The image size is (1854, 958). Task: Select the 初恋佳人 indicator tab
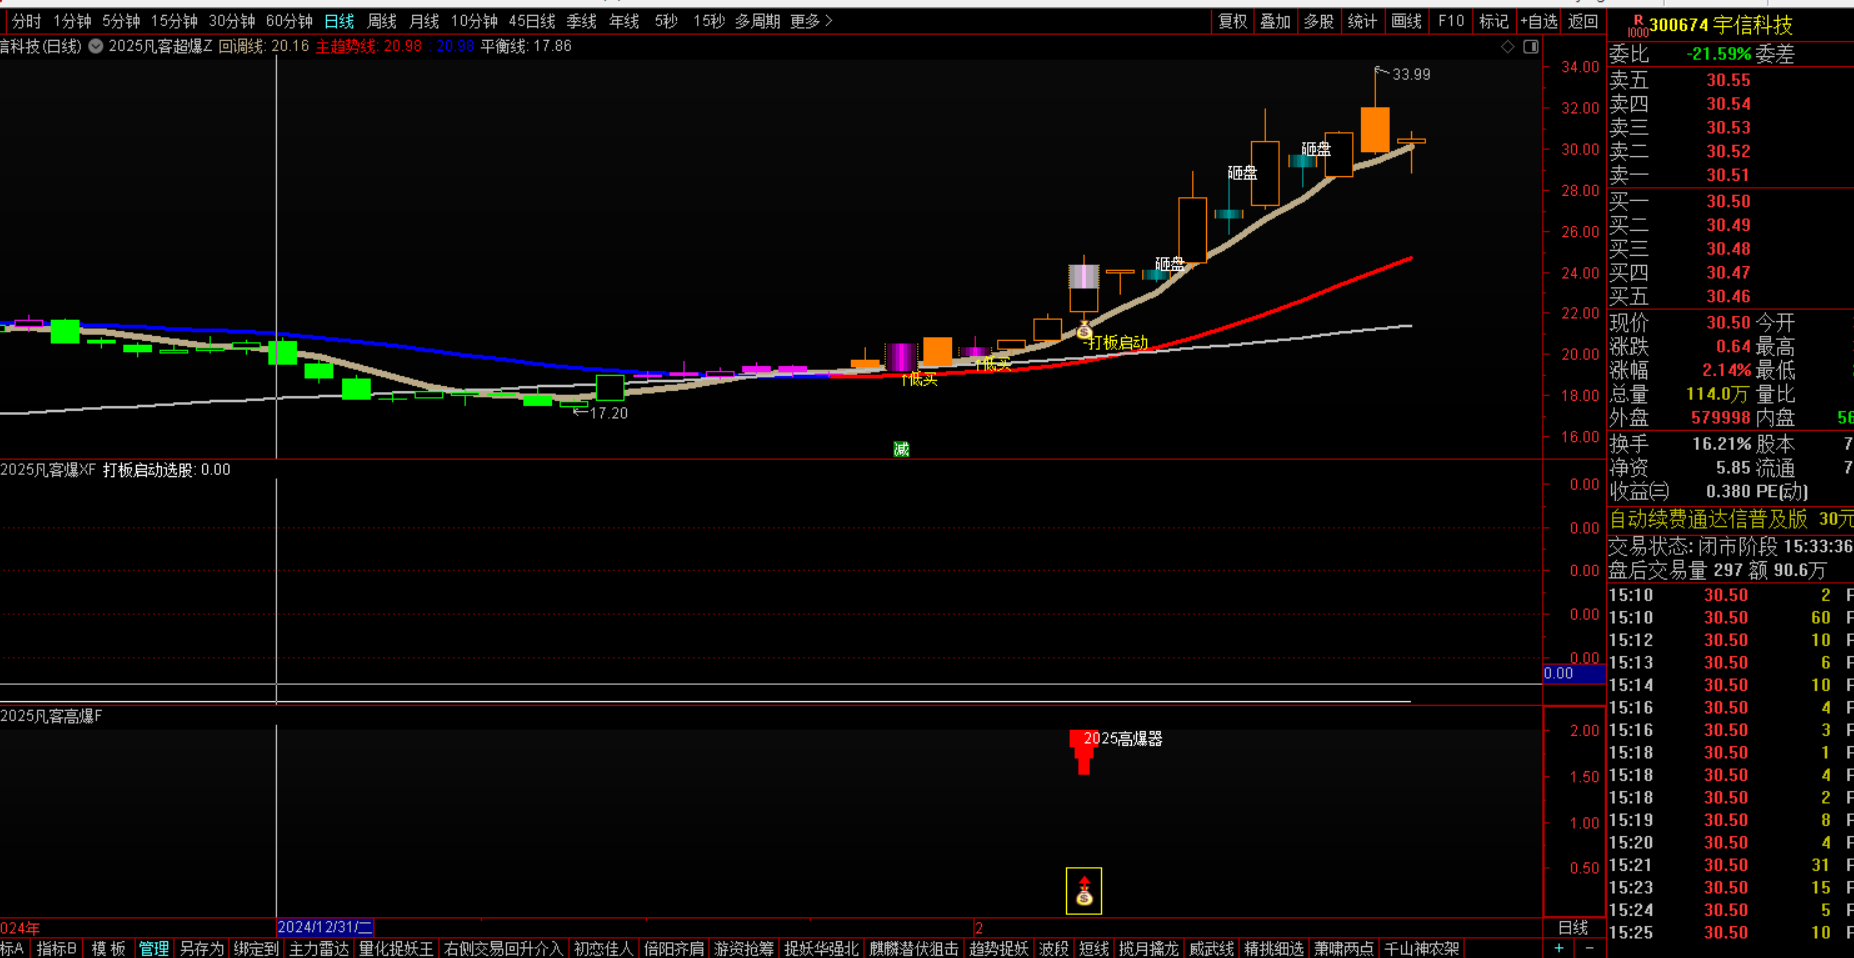[x=603, y=948]
